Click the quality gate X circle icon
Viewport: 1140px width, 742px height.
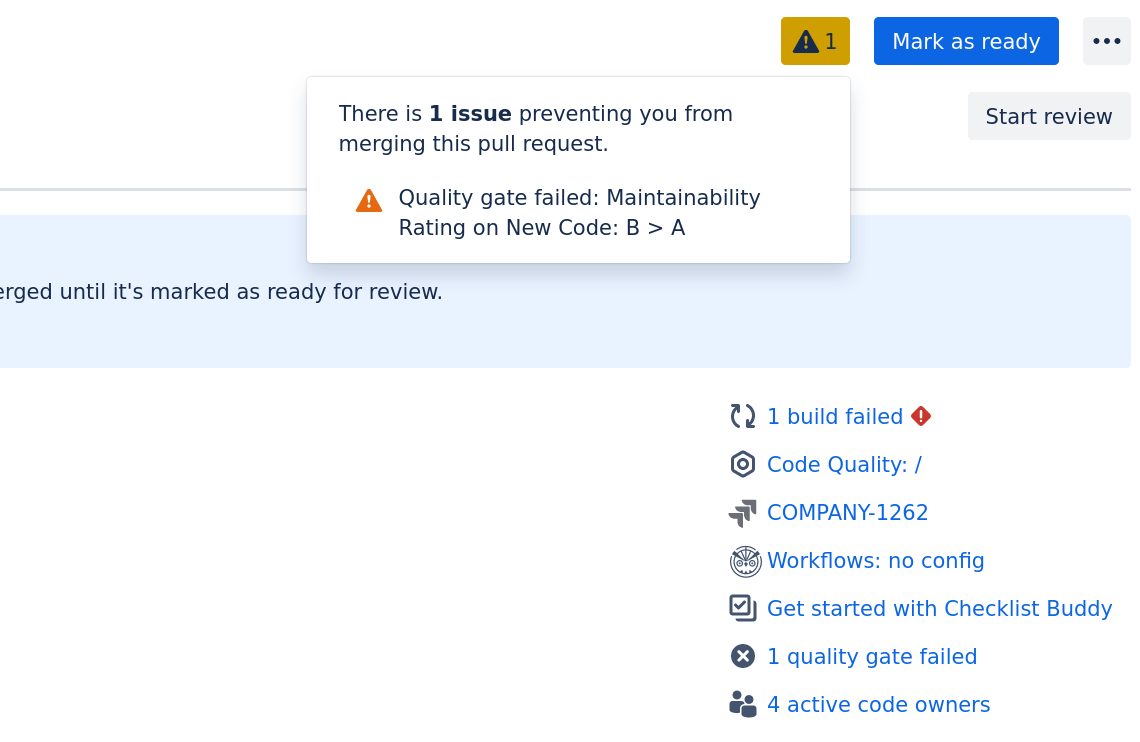(x=743, y=656)
